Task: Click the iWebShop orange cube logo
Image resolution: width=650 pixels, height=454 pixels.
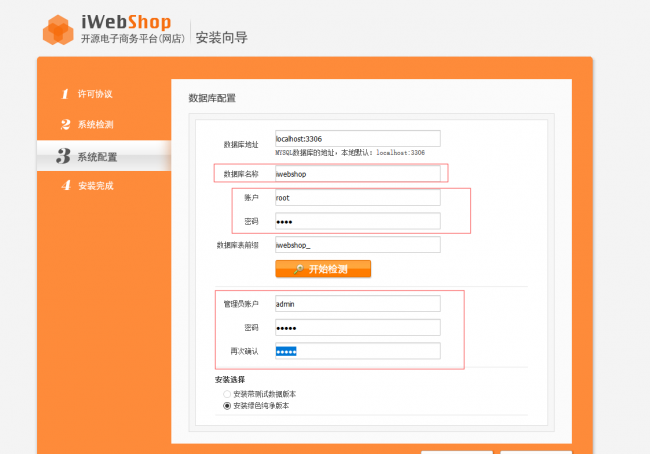Action: (58, 30)
